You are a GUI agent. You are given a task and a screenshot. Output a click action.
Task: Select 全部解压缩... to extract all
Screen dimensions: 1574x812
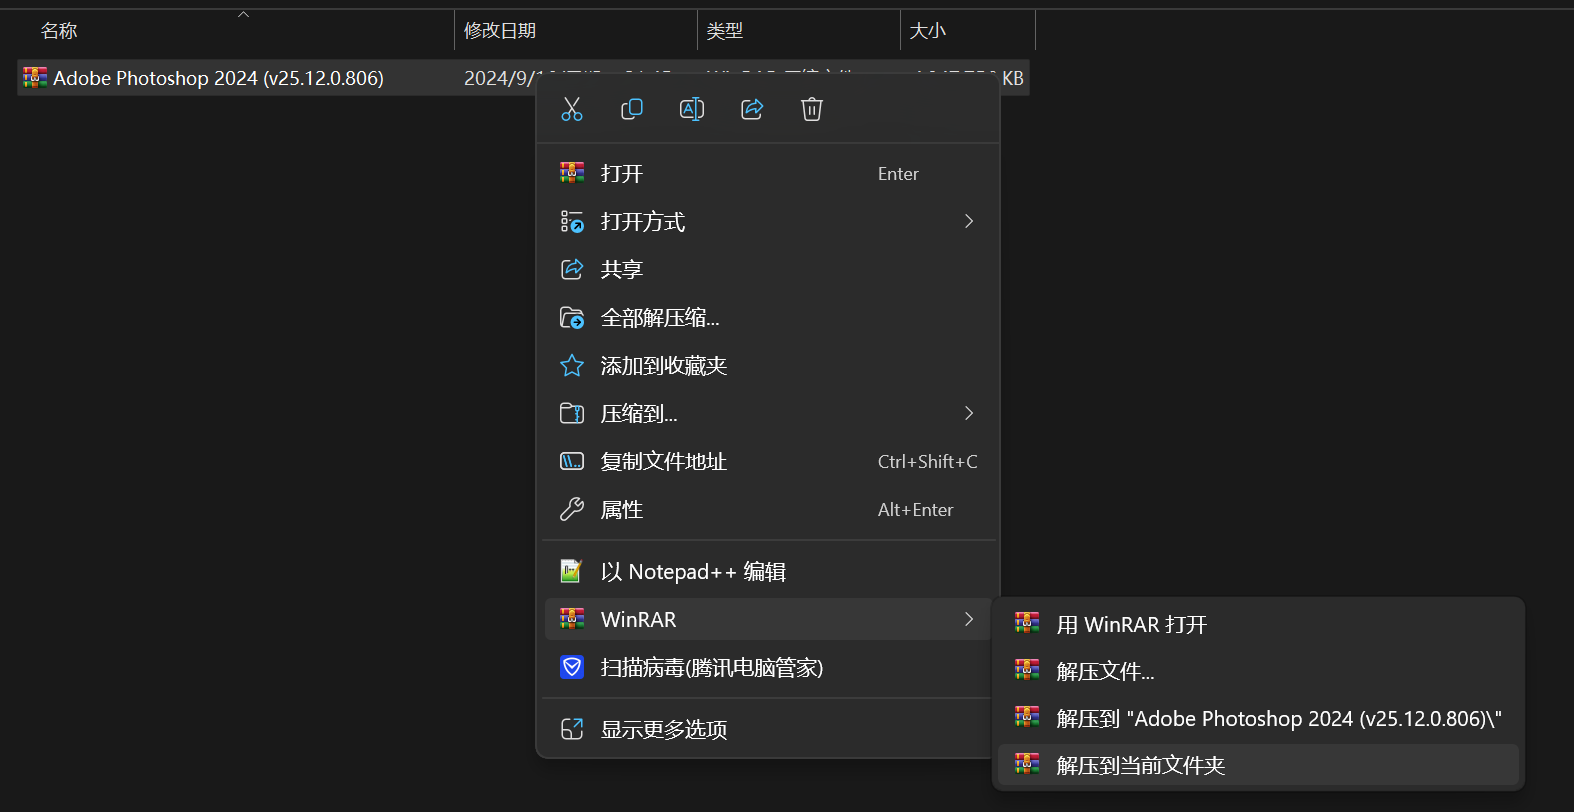660,318
